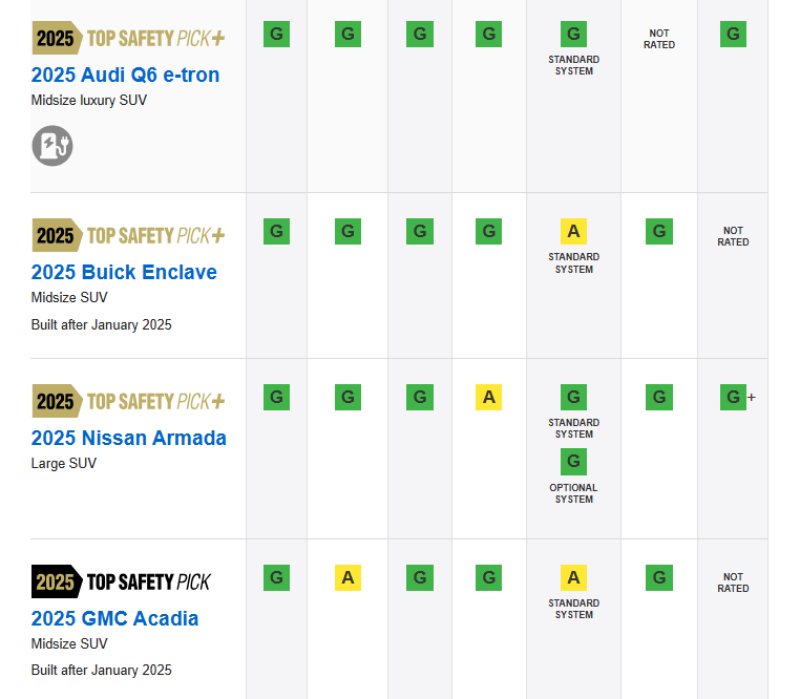Click the first G rating in Buick Enclave row
Image resolution: width=800 pixels, height=699 pixels.
coord(277,231)
